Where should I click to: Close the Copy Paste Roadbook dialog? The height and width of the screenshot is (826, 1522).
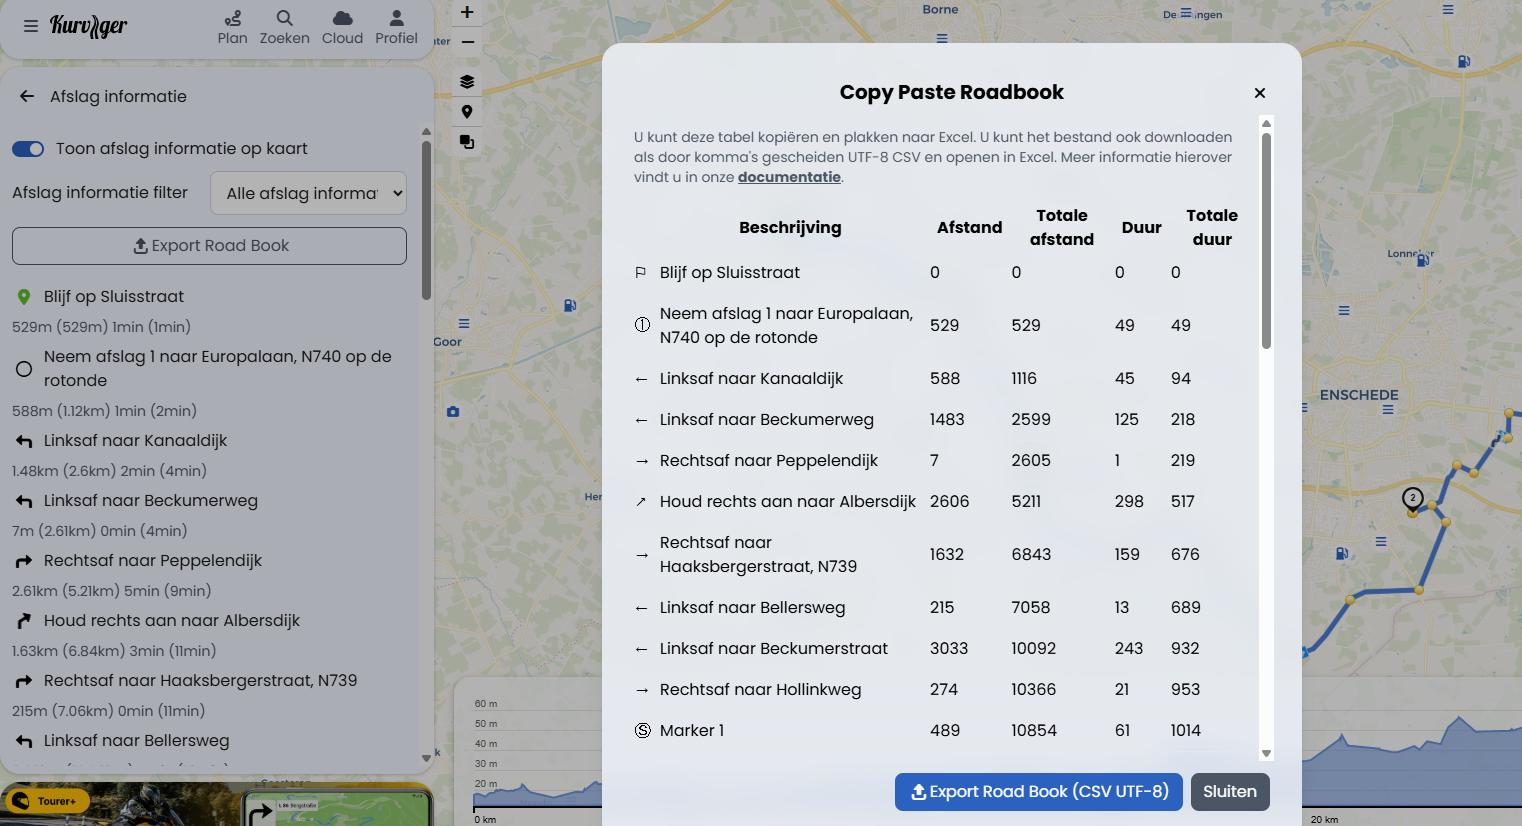(x=1260, y=93)
